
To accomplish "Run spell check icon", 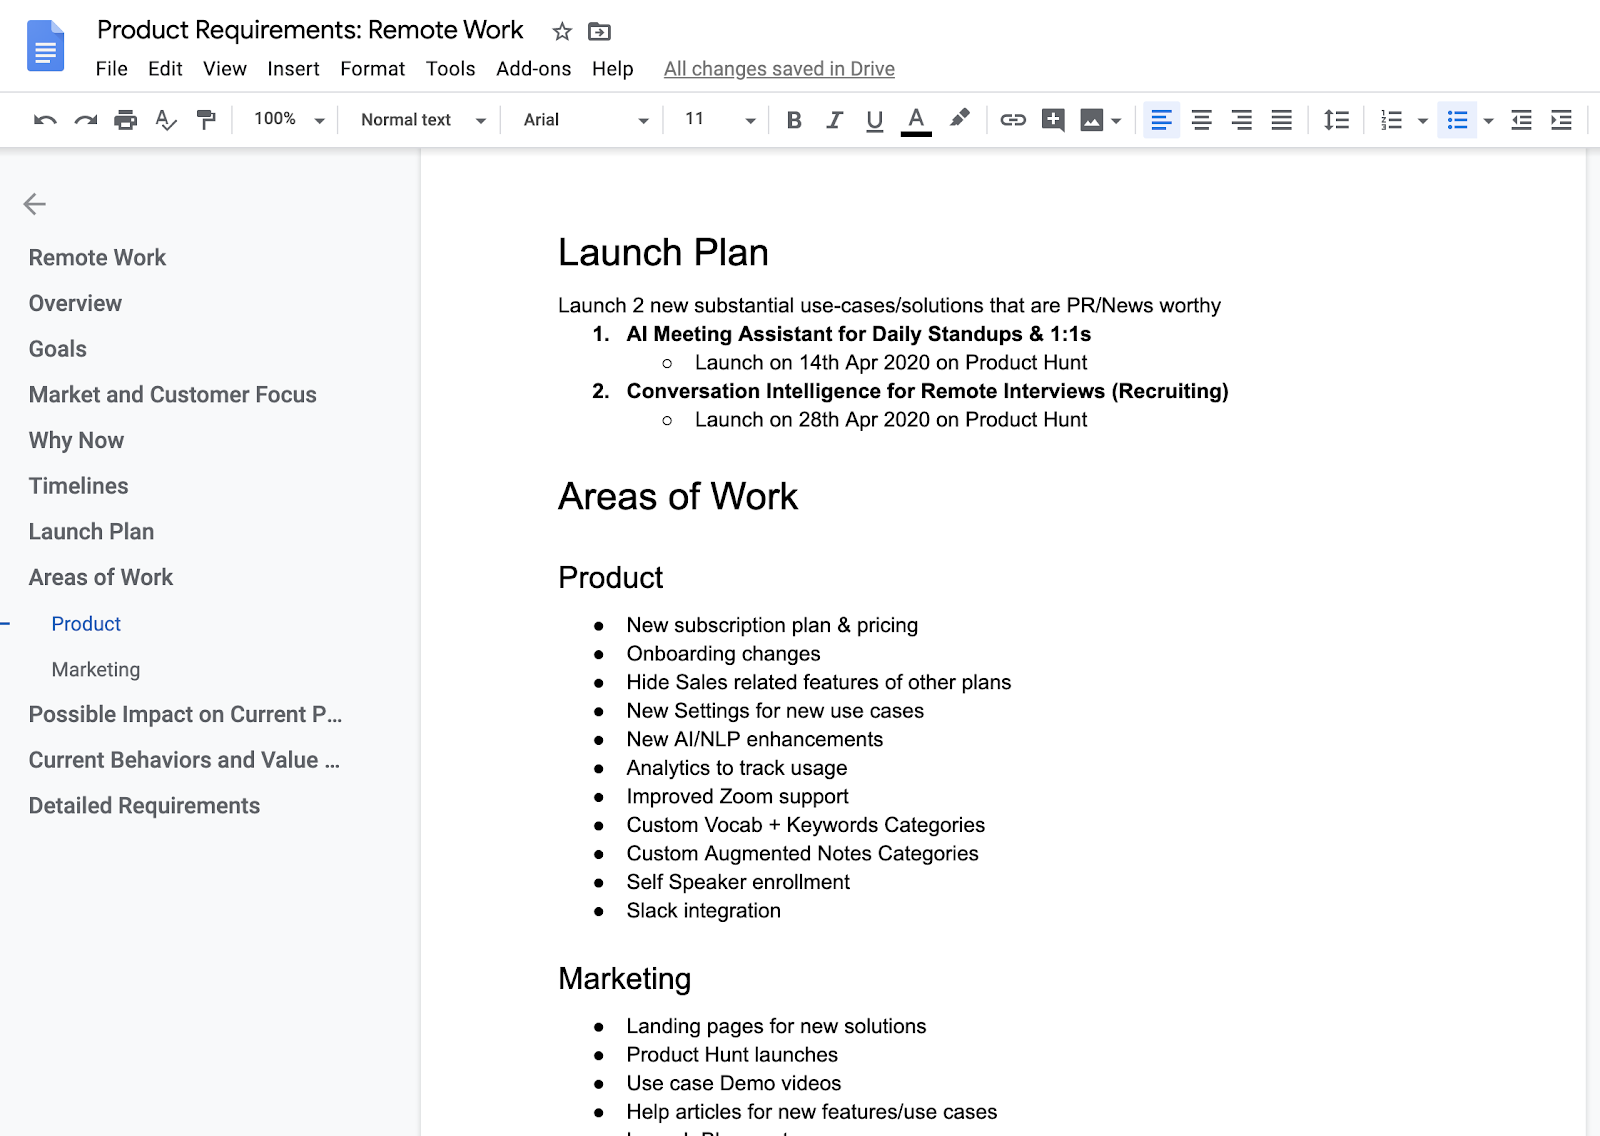I will [x=166, y=120].
